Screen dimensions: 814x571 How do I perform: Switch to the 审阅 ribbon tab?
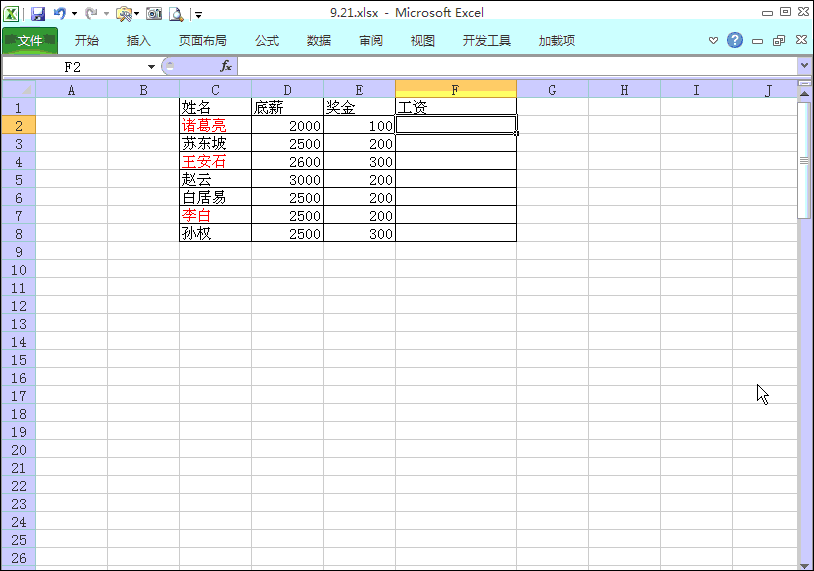point(371,40)
